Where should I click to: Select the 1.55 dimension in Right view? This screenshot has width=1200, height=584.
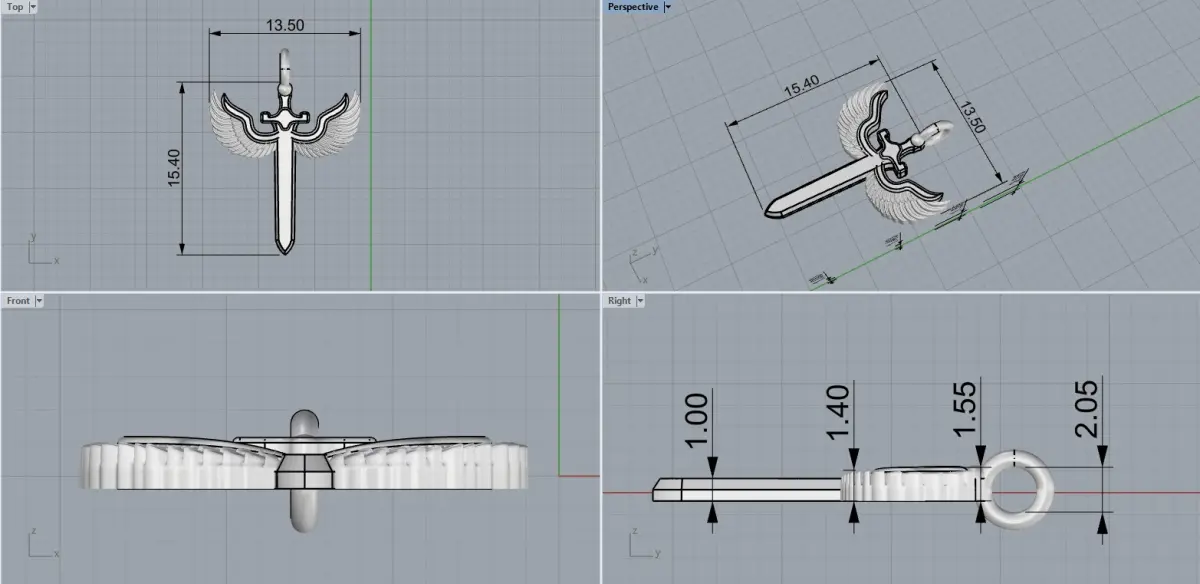(966, 407)
